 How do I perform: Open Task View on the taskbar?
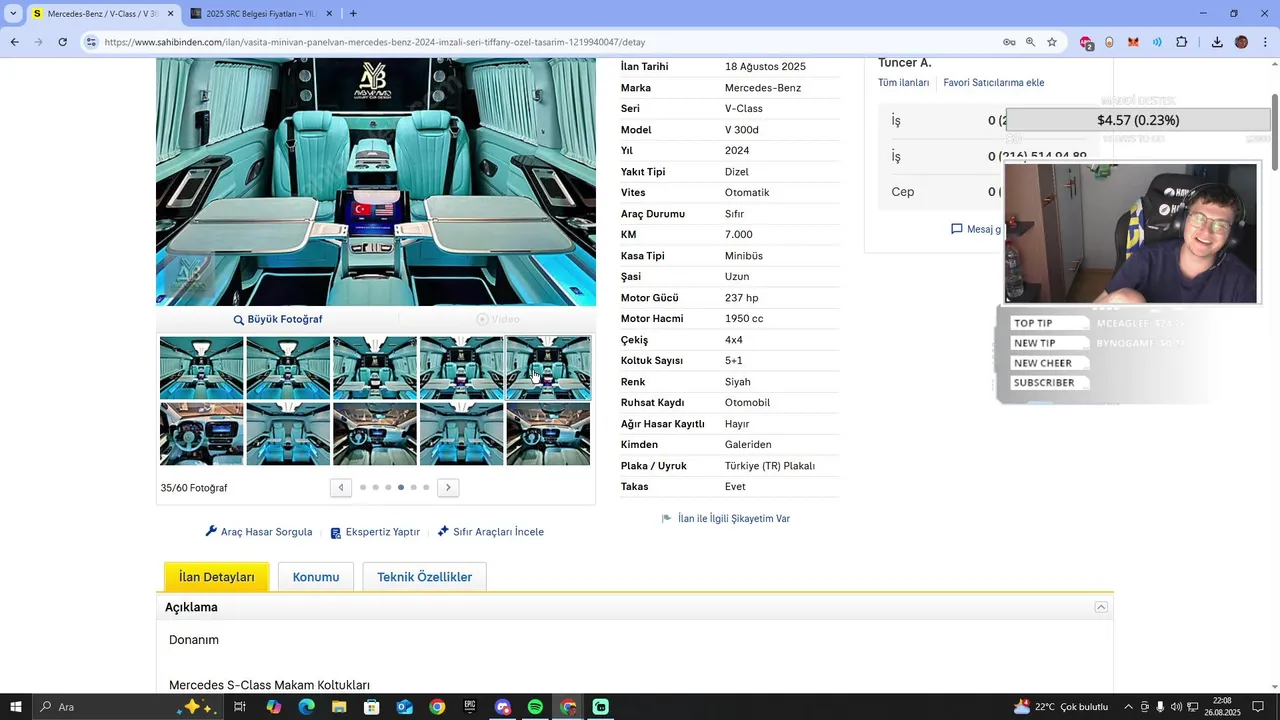pyautogui.click(x=240, y=707)
